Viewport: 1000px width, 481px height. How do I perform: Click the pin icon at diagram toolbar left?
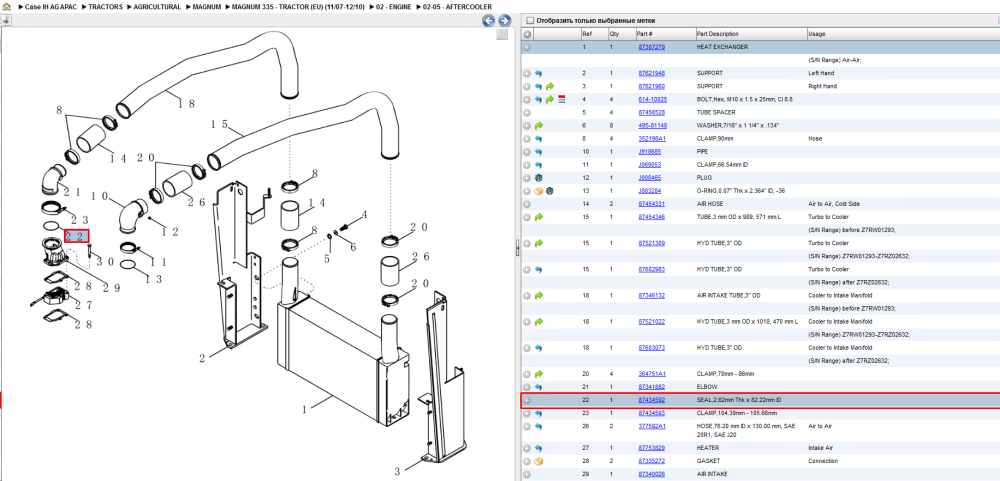point(6,20)
